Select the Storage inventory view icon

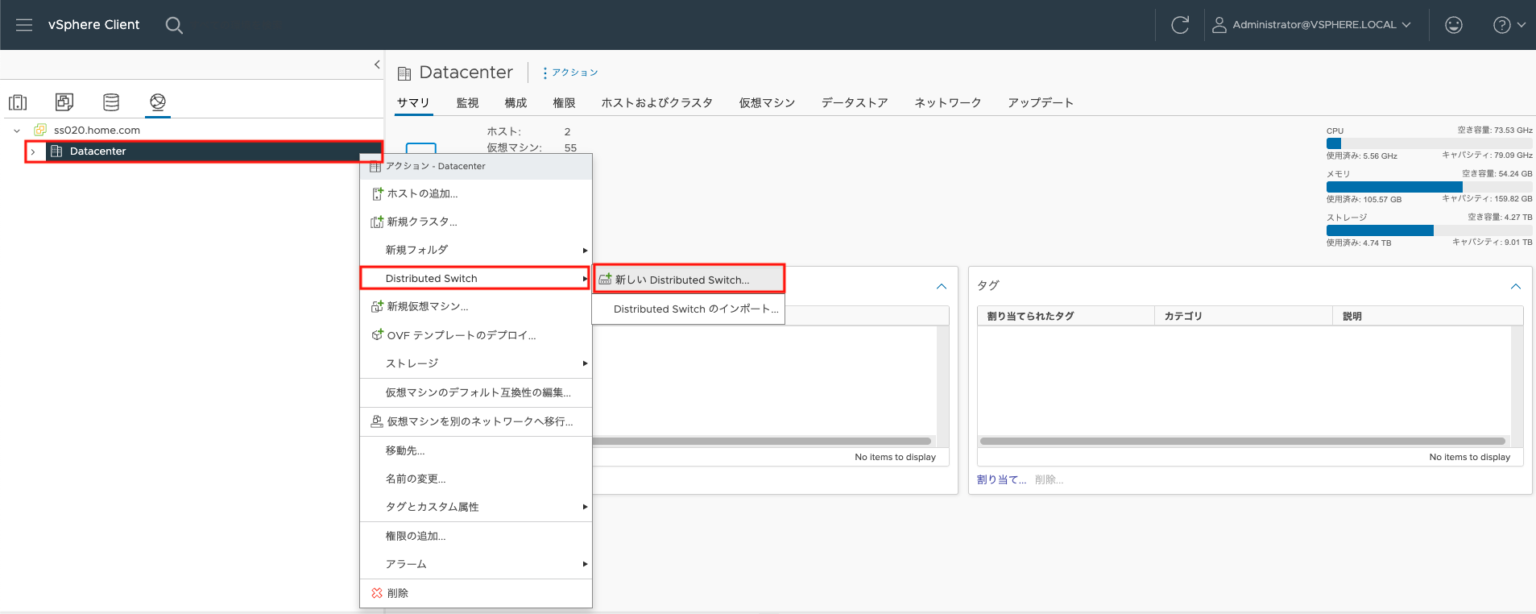click(110, 101)
